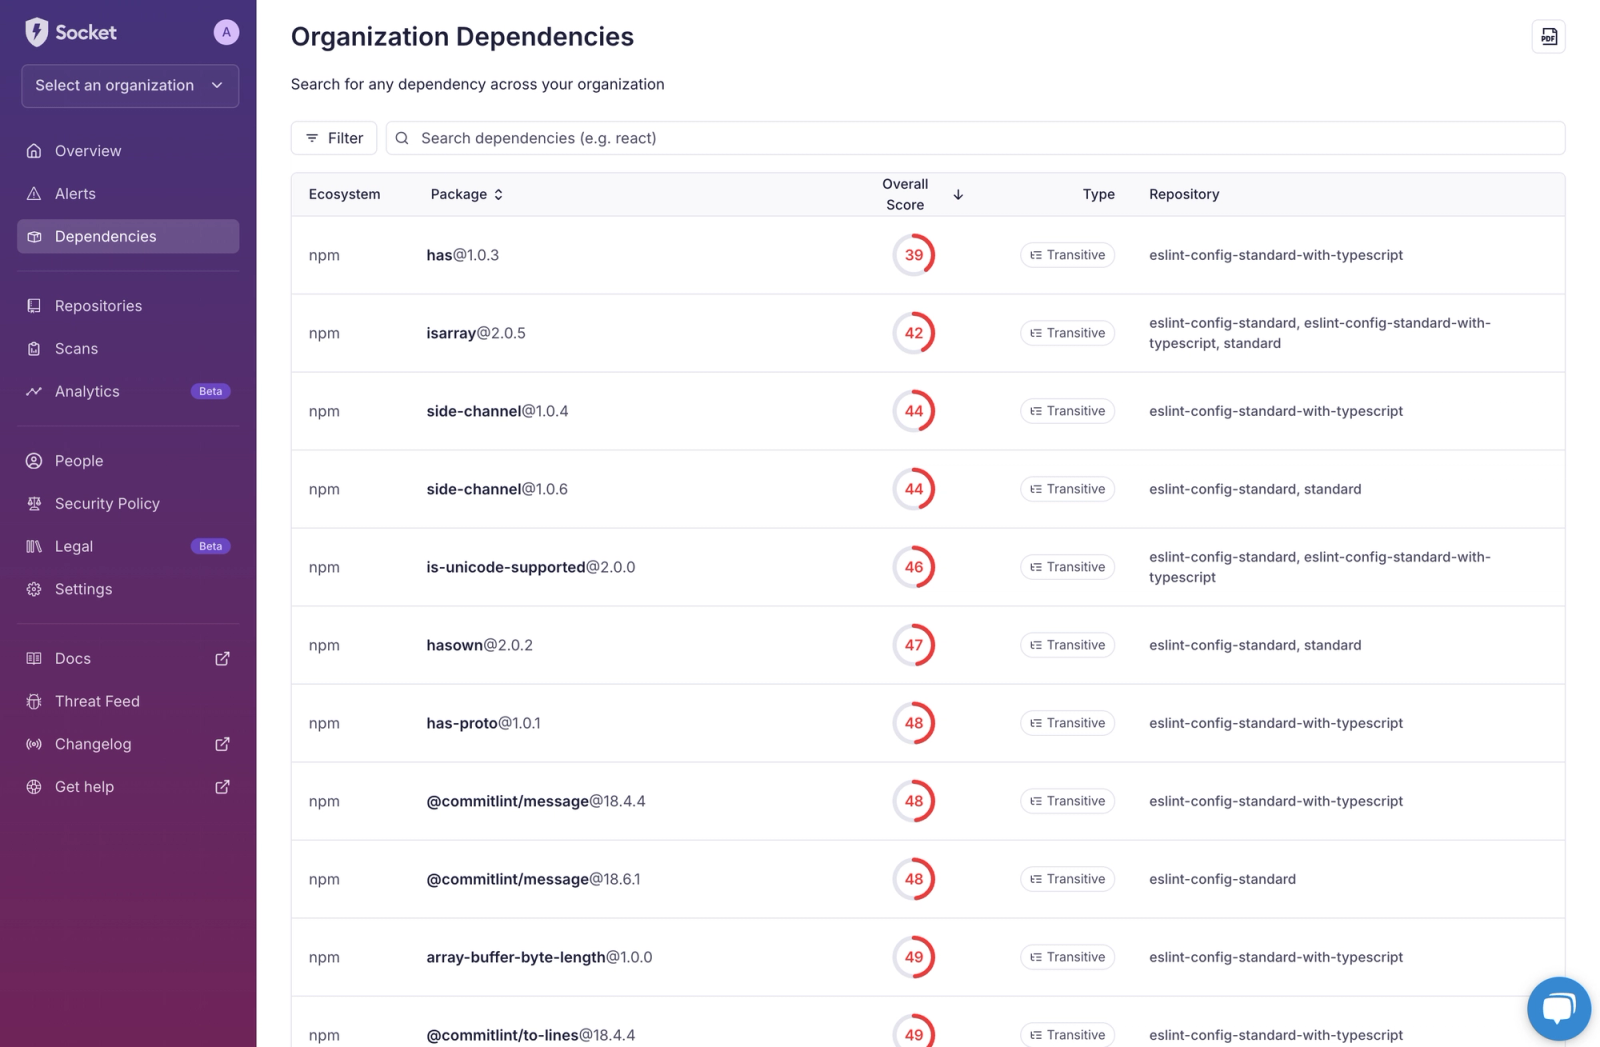Click the external link icon beside Changelog
Screen dimensions: 1600x1047
pyautogui.click(x=222, y=744)
